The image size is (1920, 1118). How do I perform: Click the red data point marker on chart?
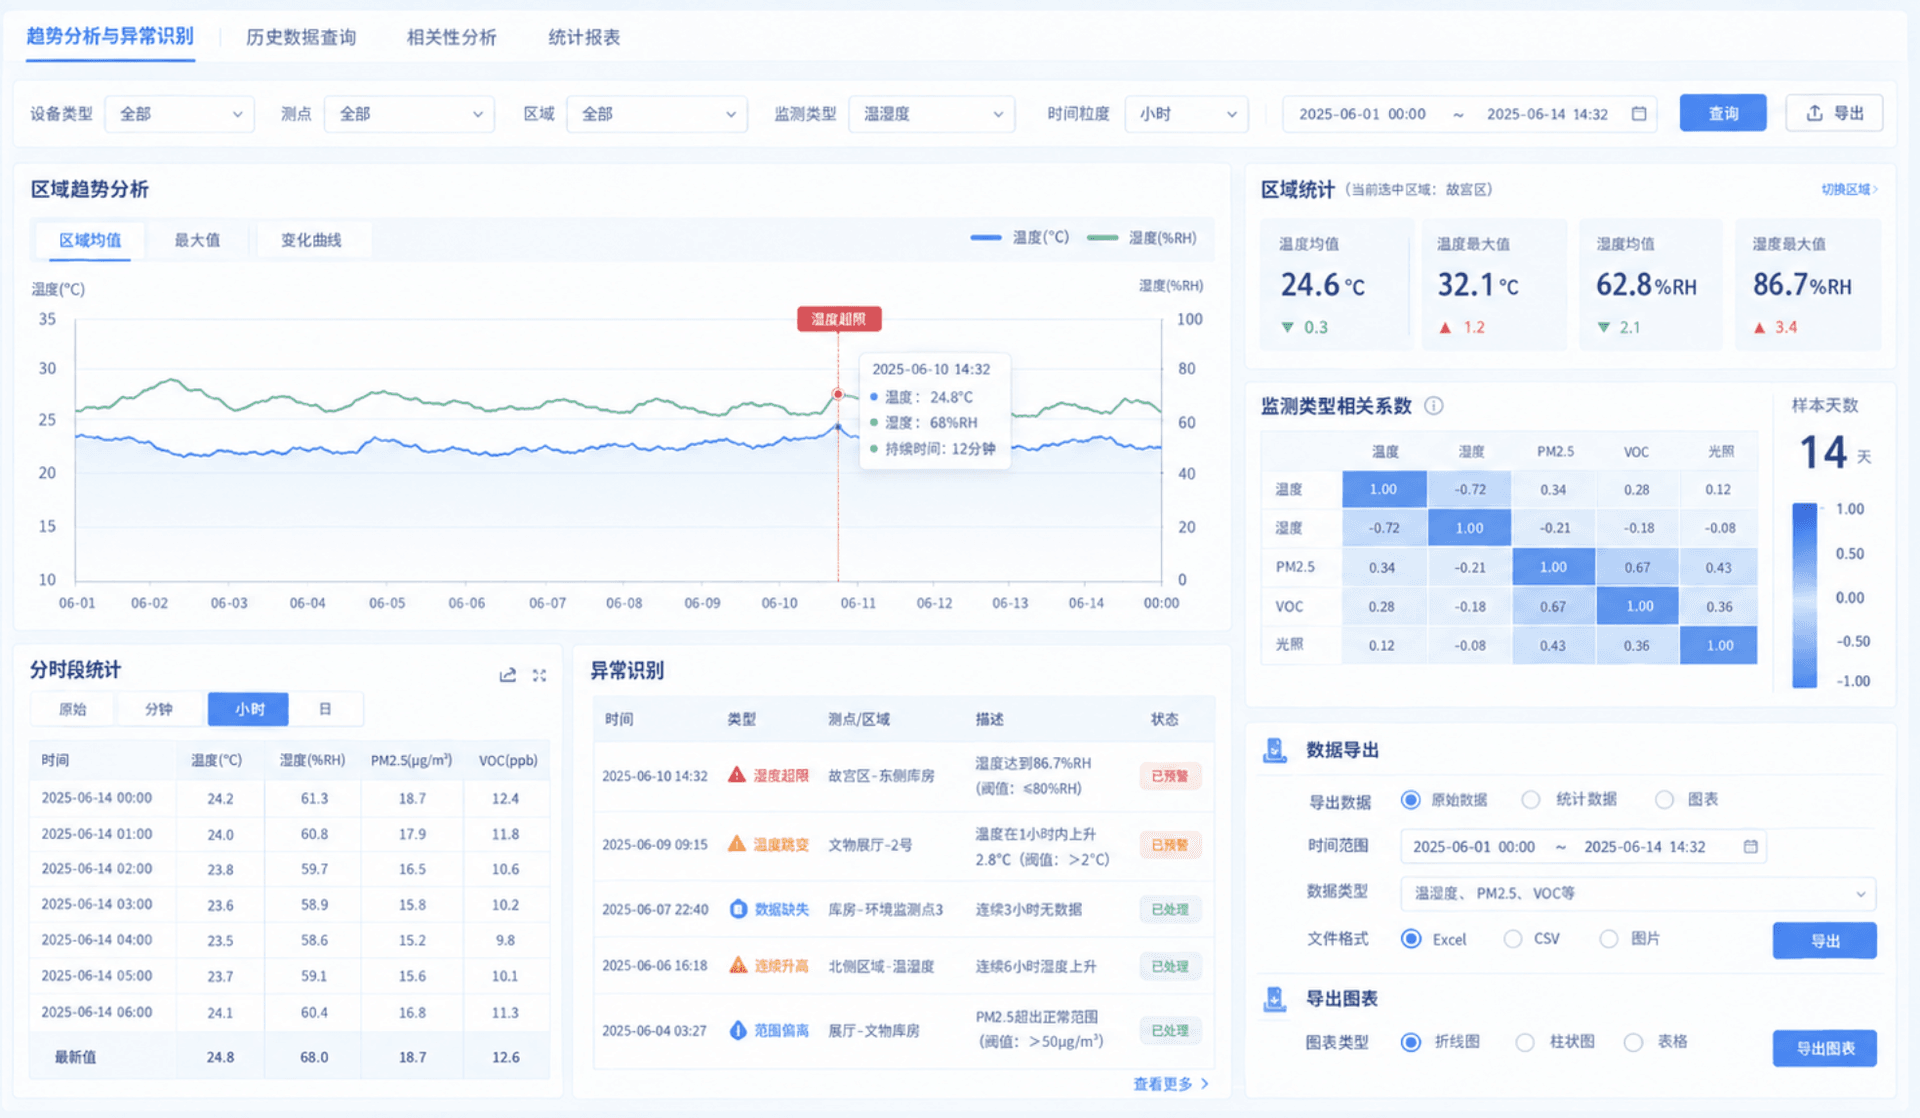(838, 394)
